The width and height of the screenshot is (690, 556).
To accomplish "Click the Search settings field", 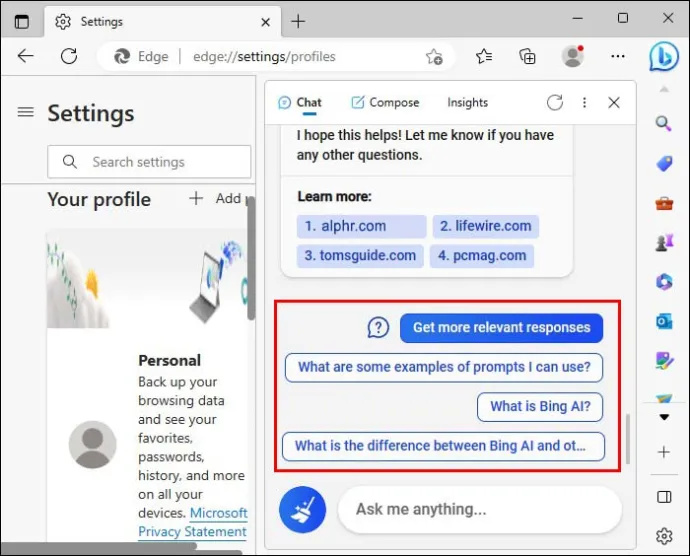I will 149,162.
